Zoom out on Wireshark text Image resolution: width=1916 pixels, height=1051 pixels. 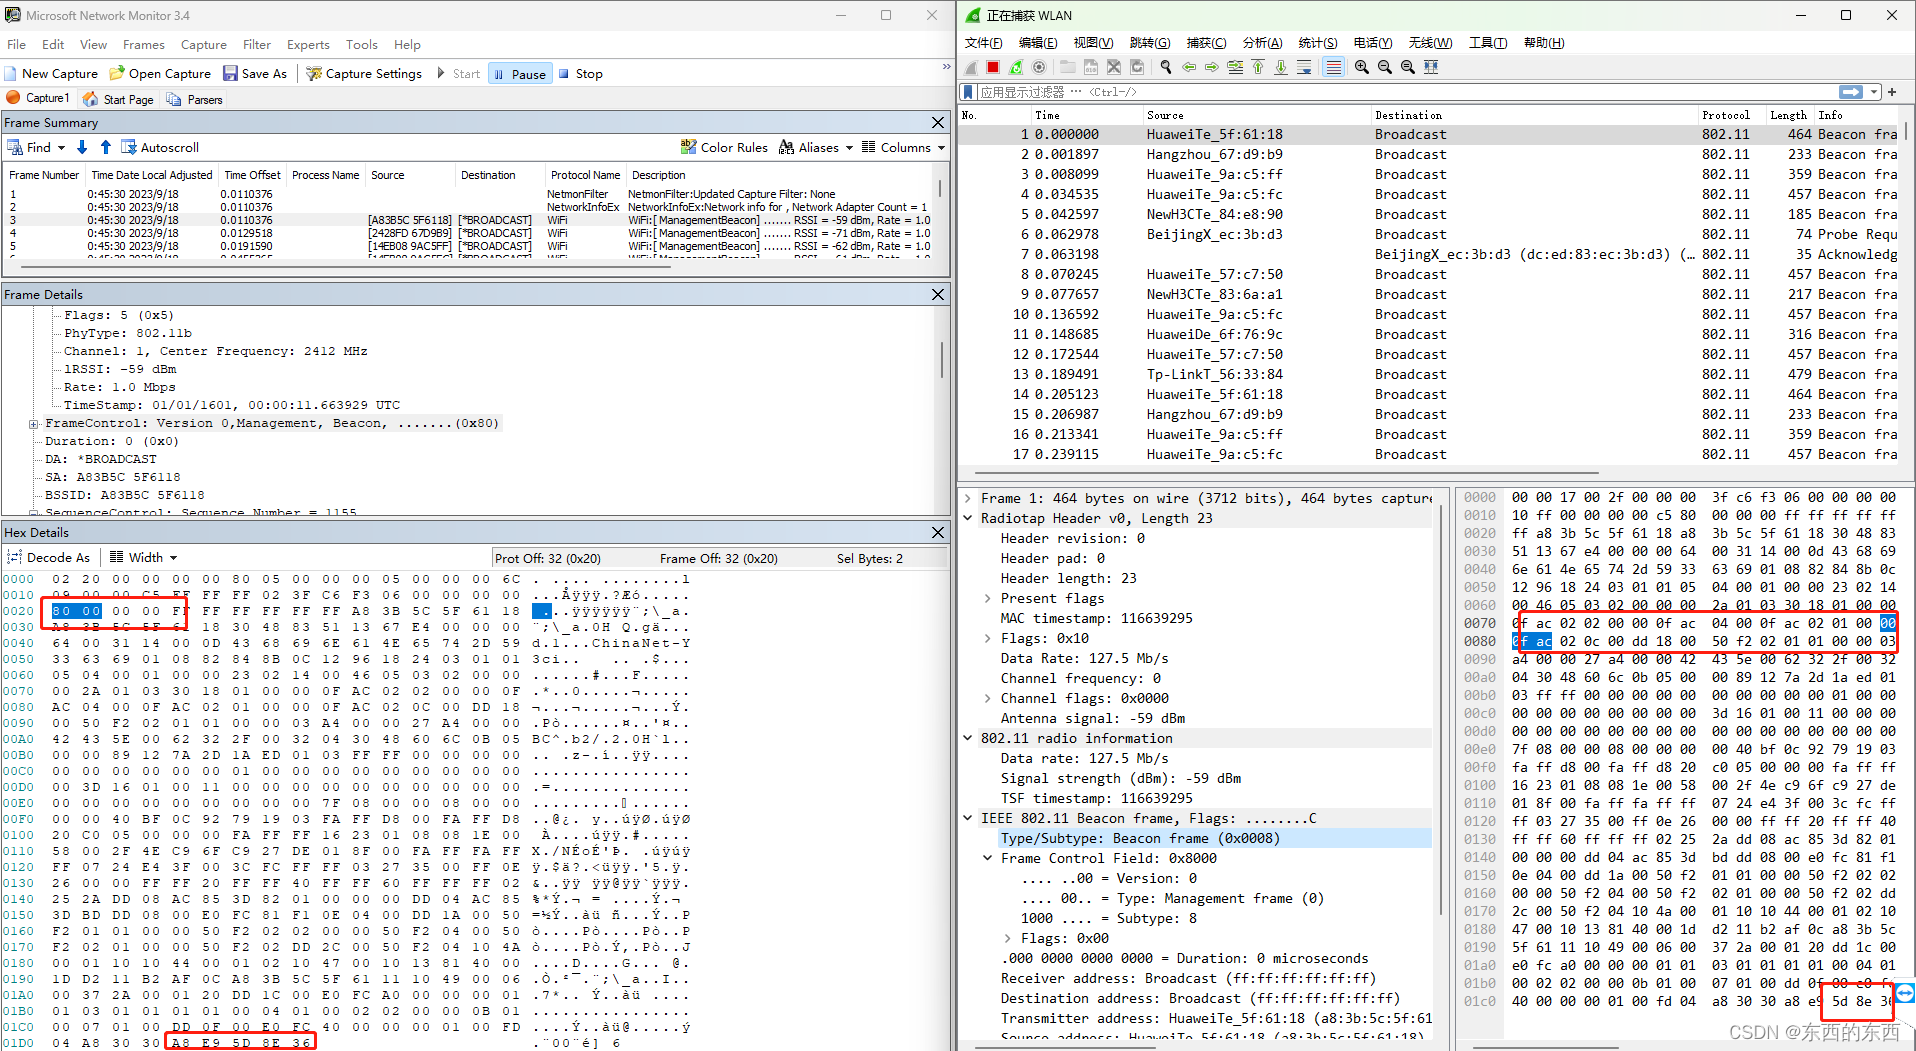coord(1385,67)
